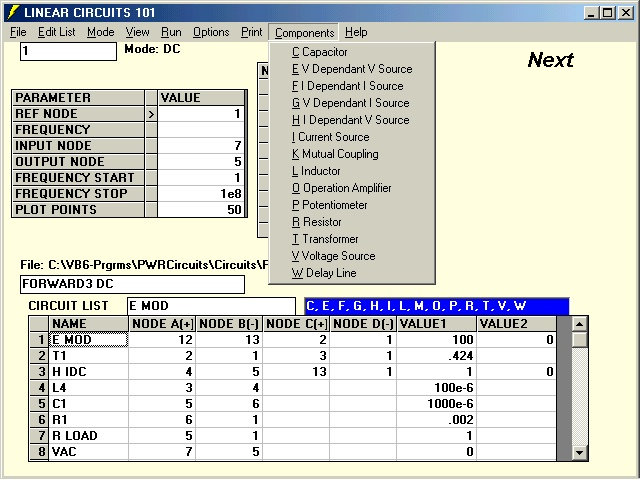The height and width of the screenshot is (480, 640).
Task: Click the Next label
Action: (550, 60)
